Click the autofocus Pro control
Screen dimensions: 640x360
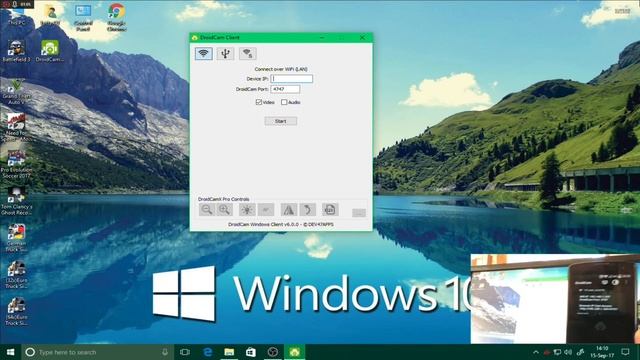(266, 210)
